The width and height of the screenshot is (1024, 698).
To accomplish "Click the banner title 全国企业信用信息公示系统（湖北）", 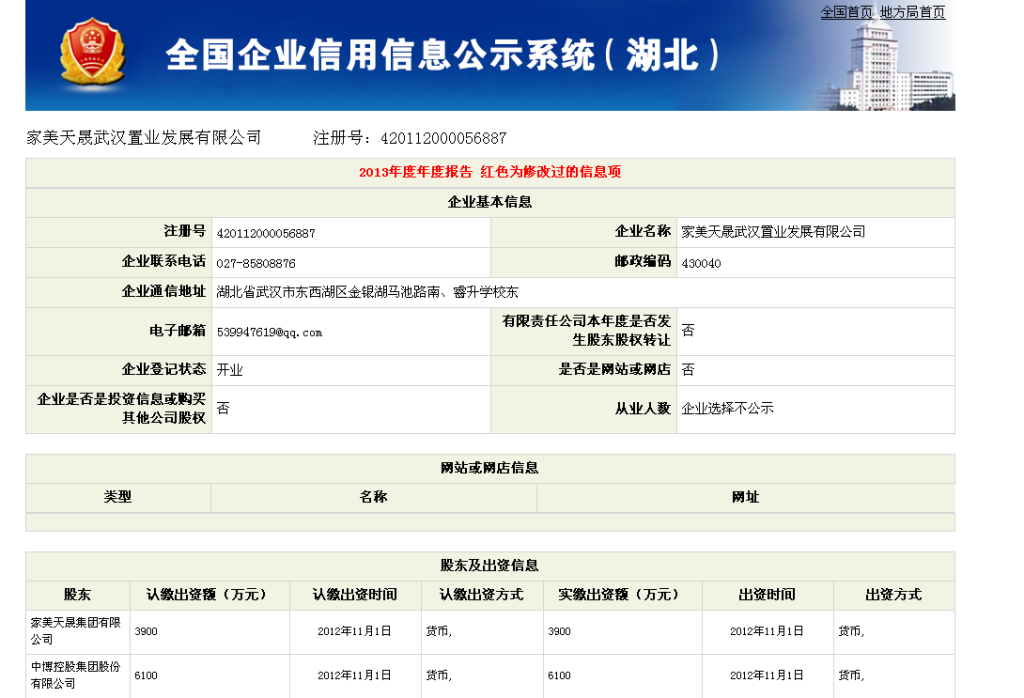I will pos(443,55).
